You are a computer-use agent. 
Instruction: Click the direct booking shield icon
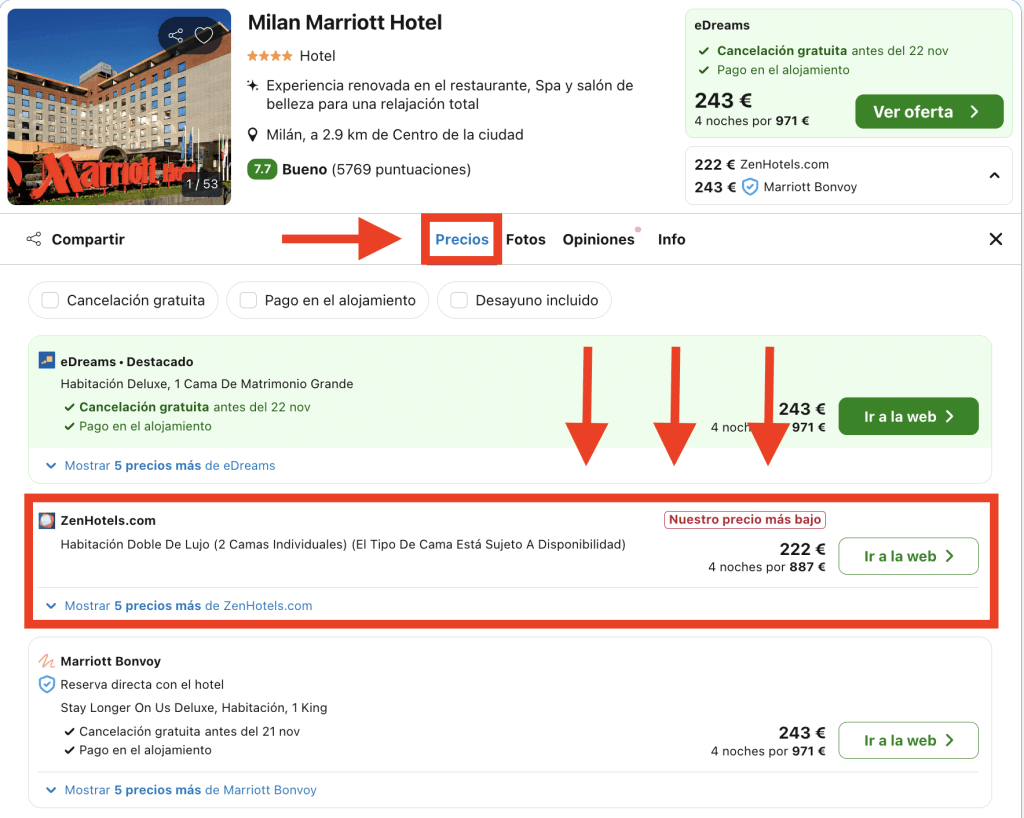(x=46, y=685)
